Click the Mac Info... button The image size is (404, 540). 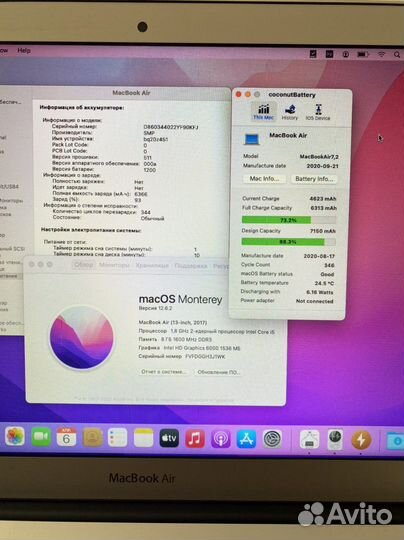pos(264,179)
